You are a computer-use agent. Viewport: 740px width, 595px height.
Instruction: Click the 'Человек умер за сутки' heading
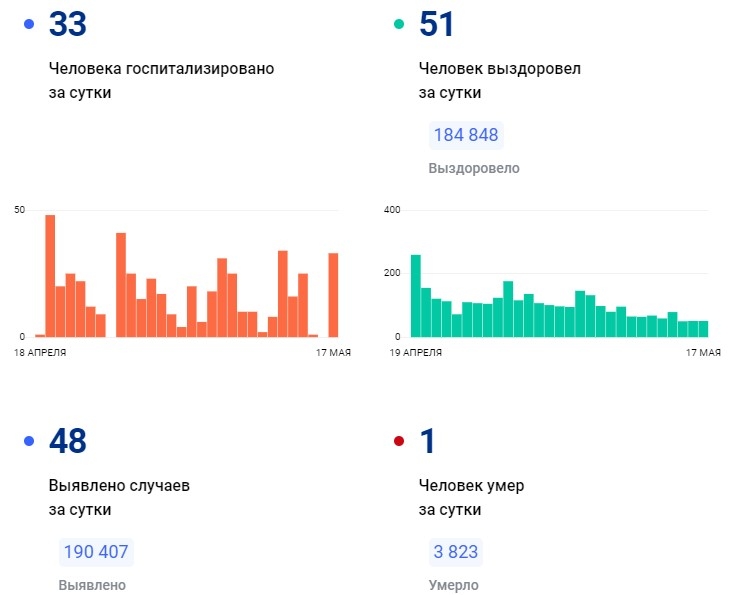click(471, 497)
